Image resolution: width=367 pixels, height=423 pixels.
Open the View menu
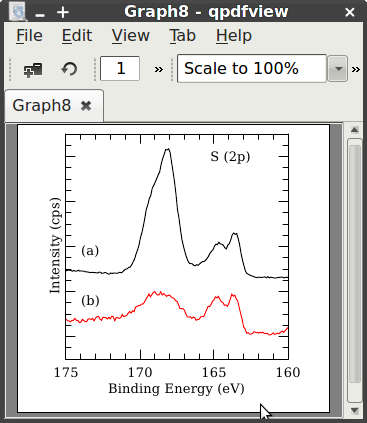click(131, 35)
